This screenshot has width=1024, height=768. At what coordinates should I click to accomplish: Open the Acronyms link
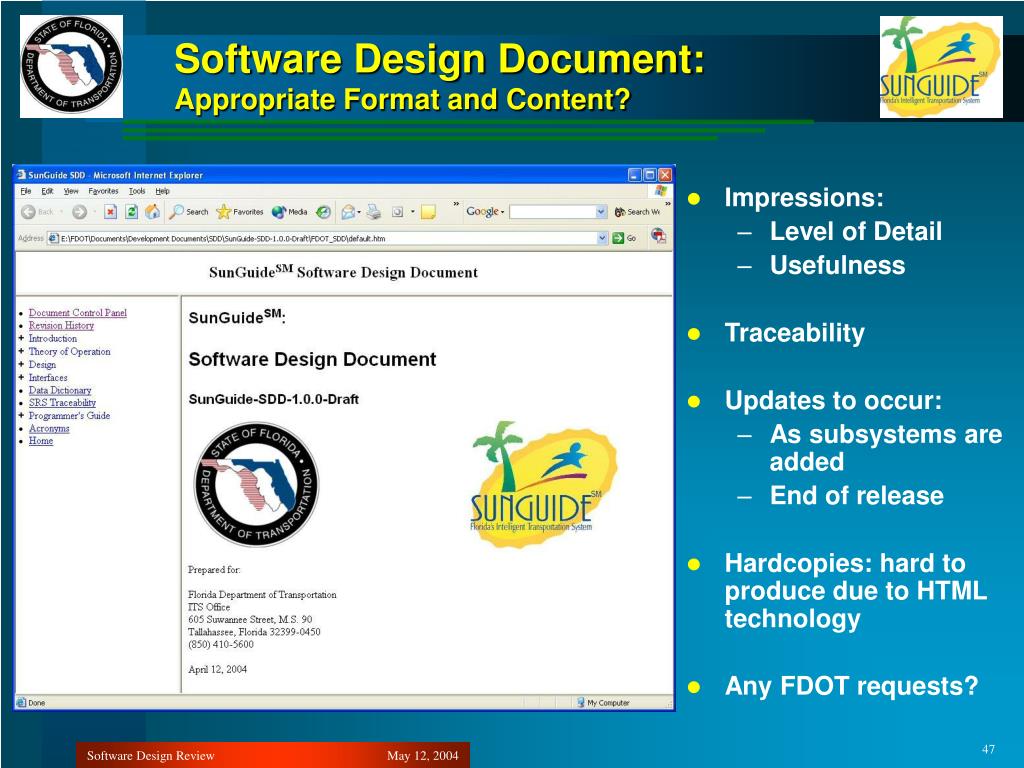click(49, 428)
